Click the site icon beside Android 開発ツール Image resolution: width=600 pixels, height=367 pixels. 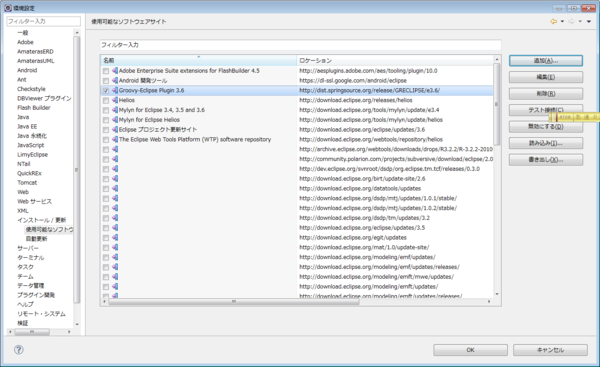pos(115,81)
